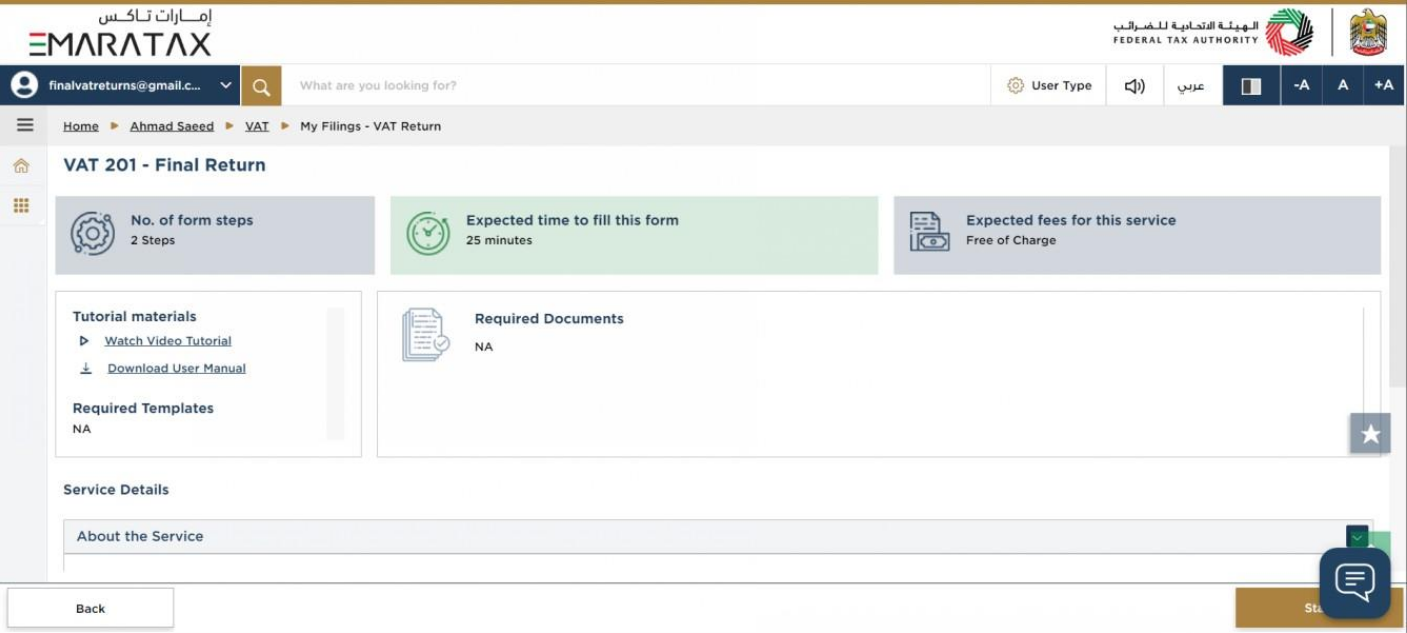This screenshot has height=633, width=1407.
Task: Add page to favorites star
Action: point(1370,434)
